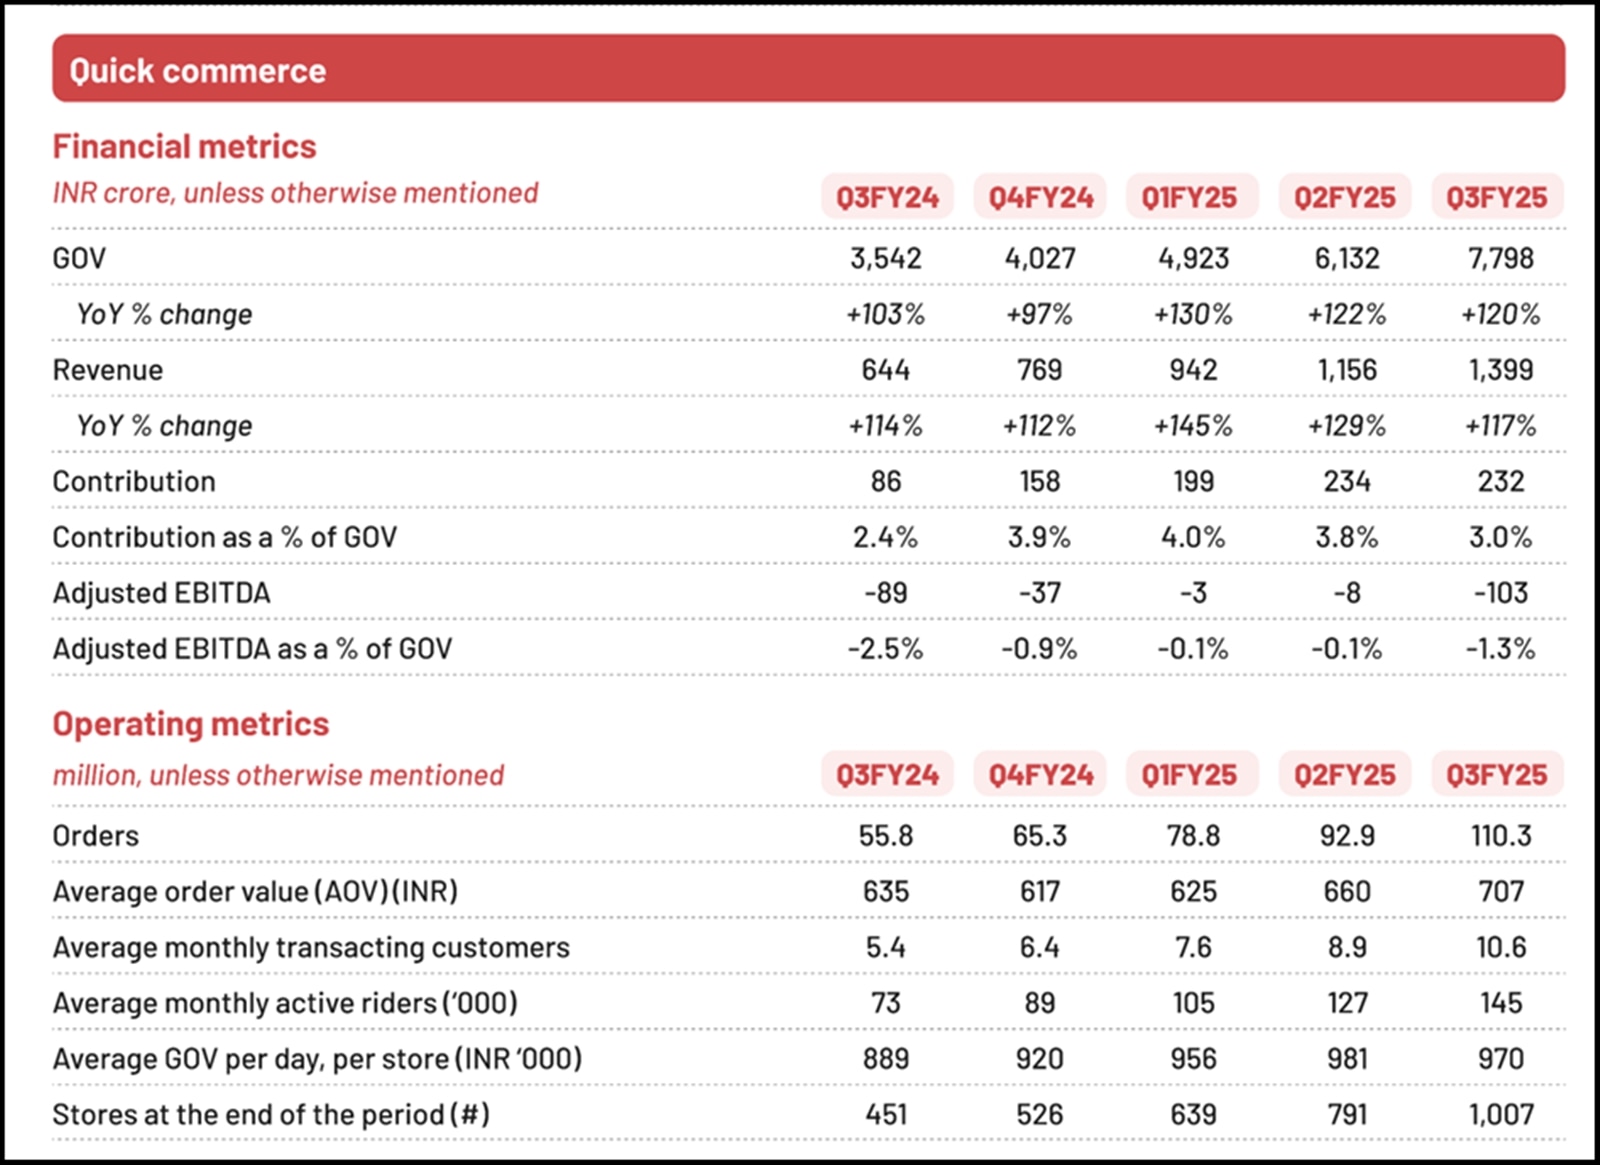This screenshot has height=1165, width=1600.
Task: Select the Q2FY25 column header pill
Action: [x=1344, y=197]
